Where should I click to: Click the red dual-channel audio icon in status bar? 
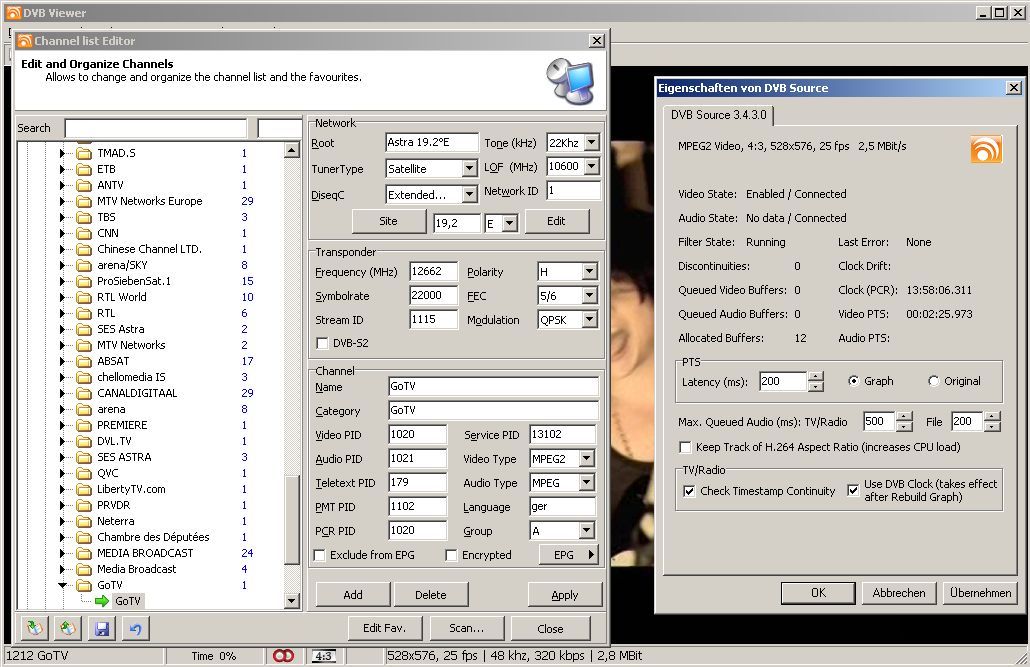[x=283, y=656]
